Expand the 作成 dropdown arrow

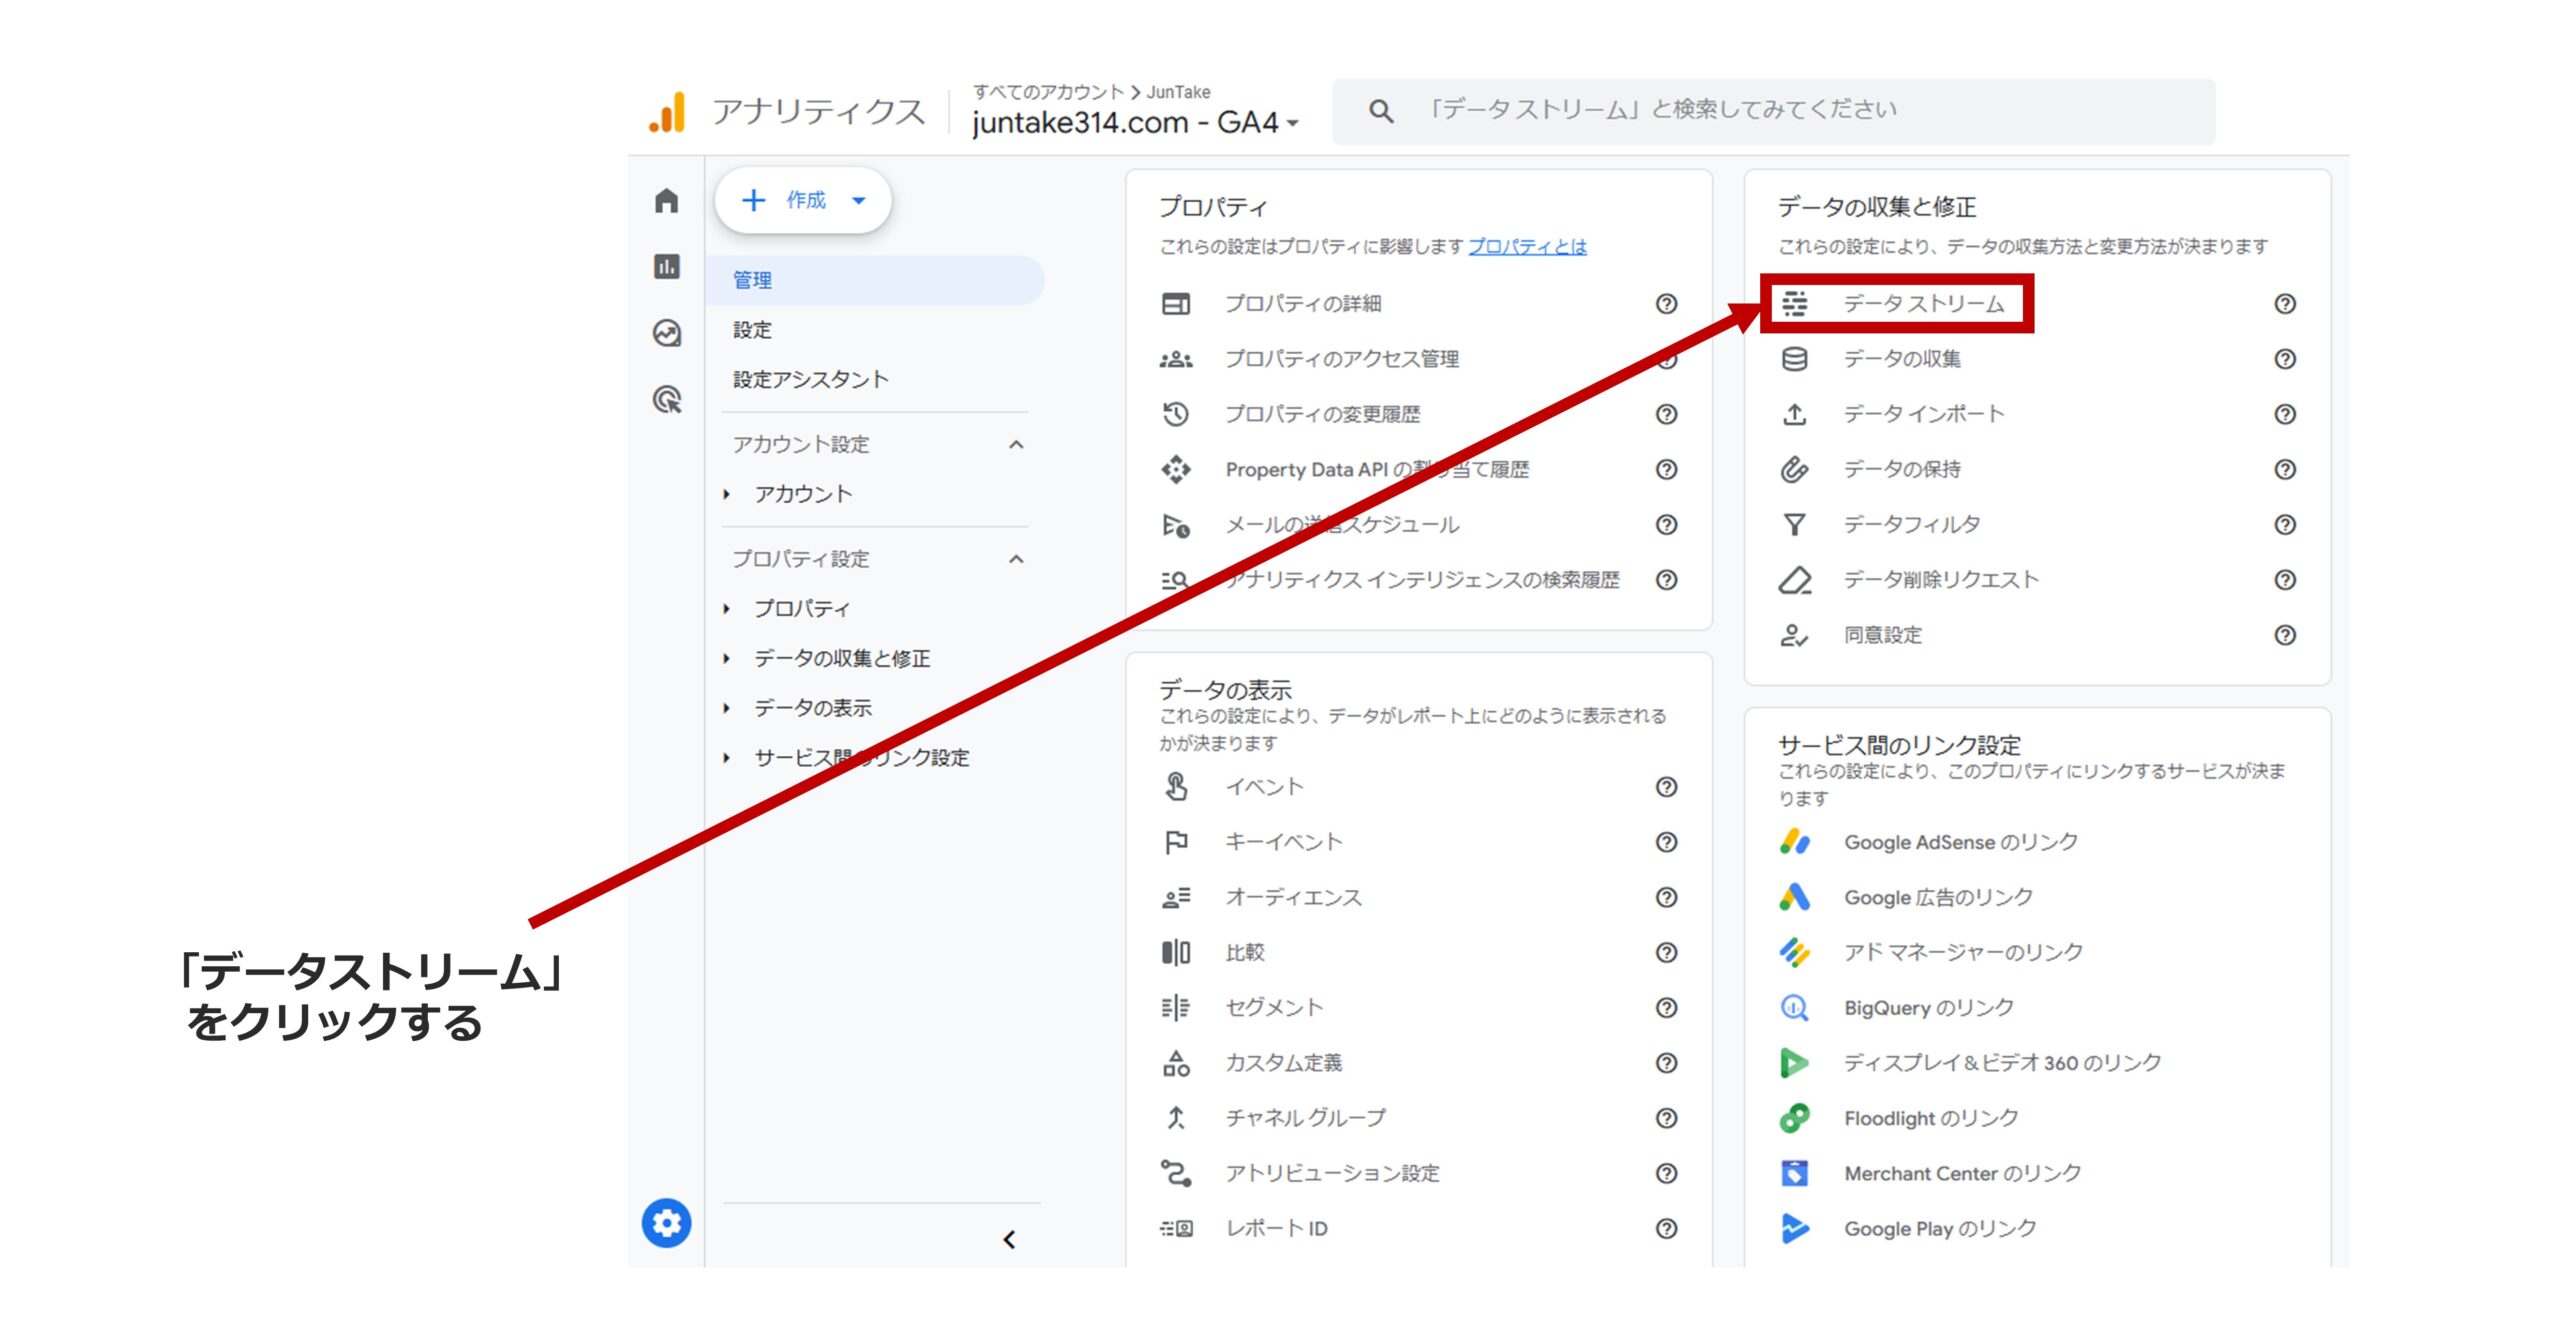[x=858, y=200]
